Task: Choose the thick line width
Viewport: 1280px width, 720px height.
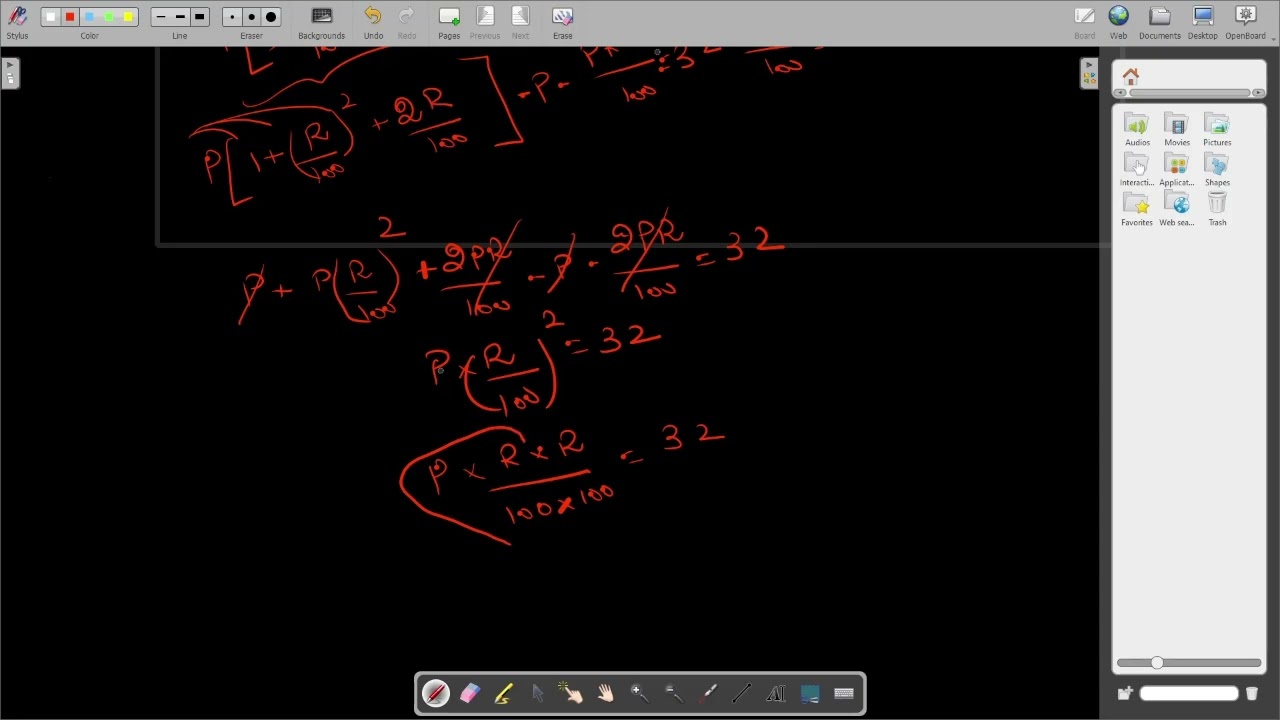Action: click(x=199, y=17)
